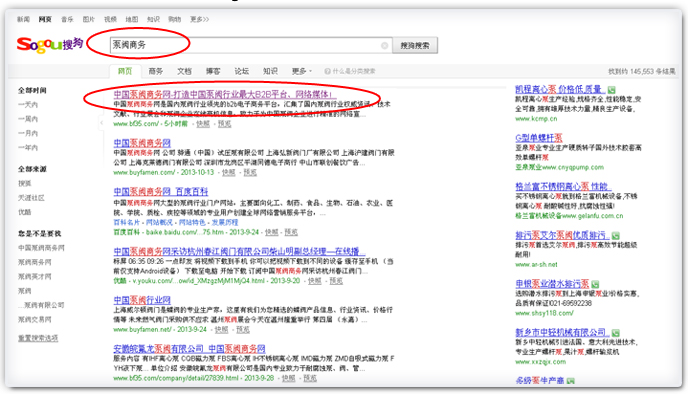The width and height of the screenshot is (688, 394).
Task: Filter results by 一天内
Action: tap(28, 104)
